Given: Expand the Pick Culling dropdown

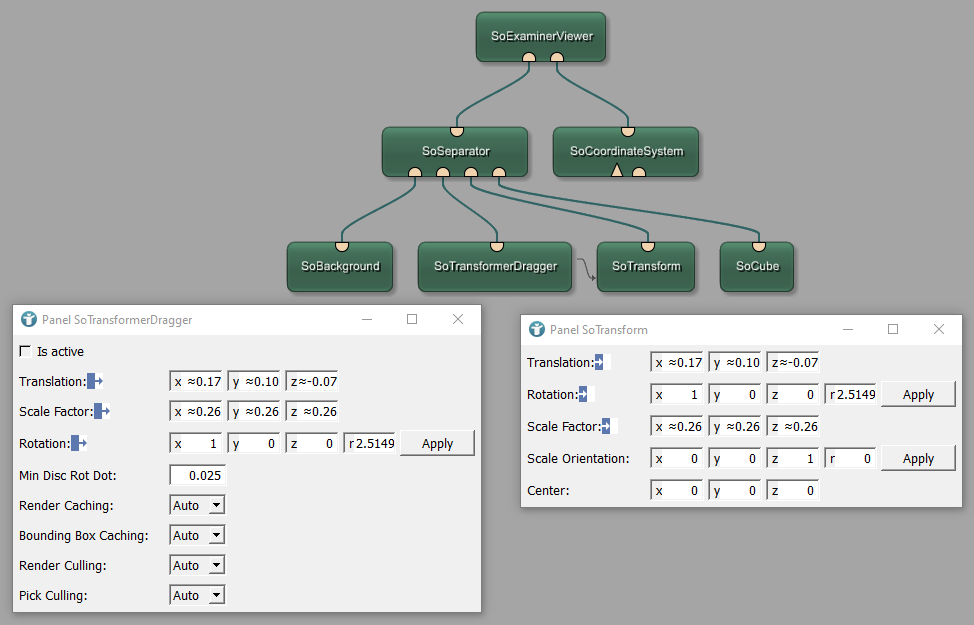Looking at the screenshot, I should (197, 596).
